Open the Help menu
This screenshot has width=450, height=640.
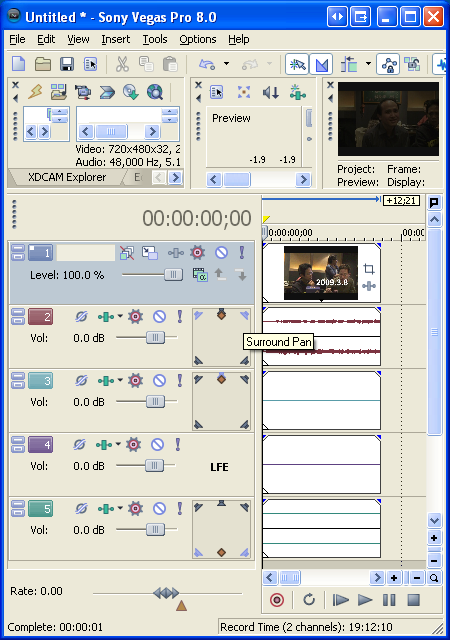tap(238, 39)
